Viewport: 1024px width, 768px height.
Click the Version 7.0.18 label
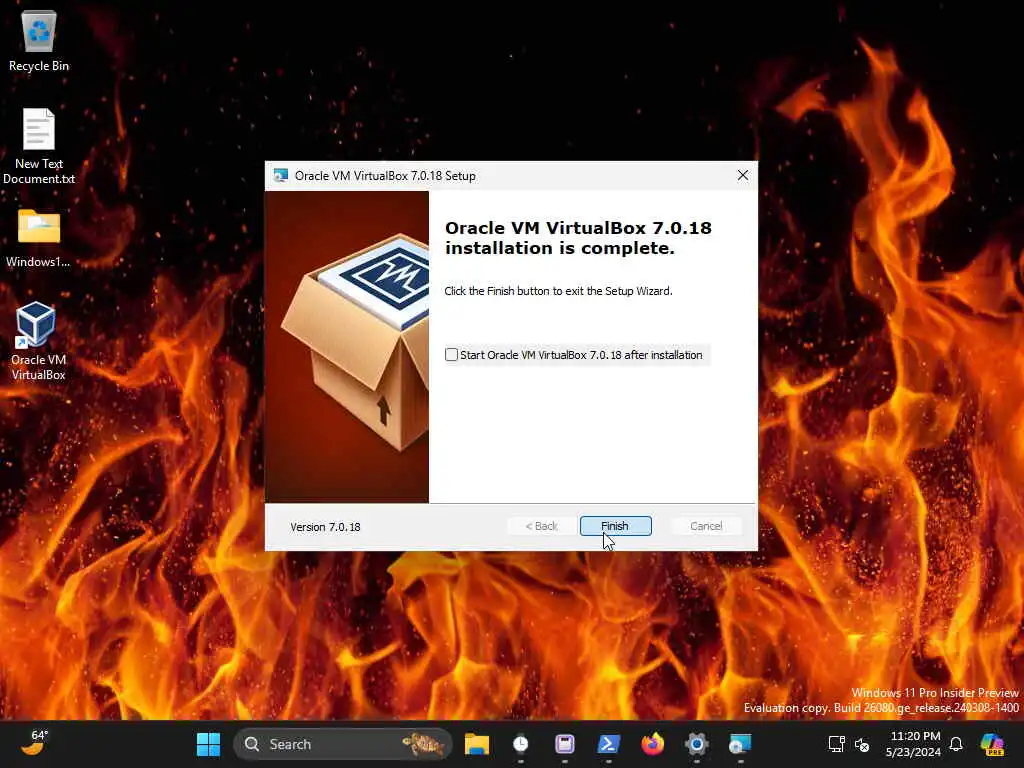point(325,527)
